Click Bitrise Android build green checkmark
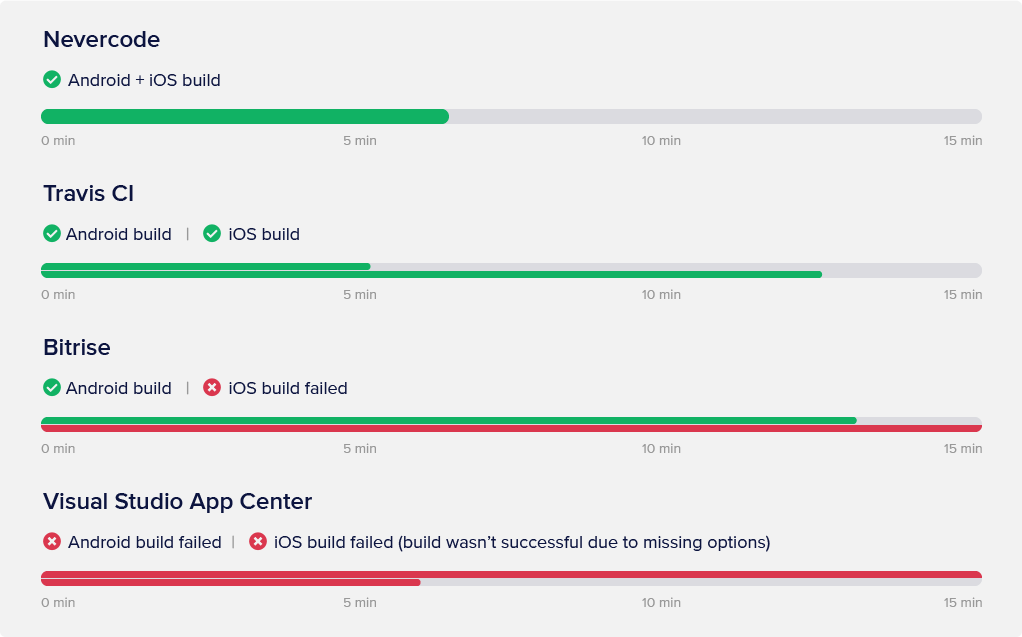This screenshot has width=1022, height=637. [x=52, y=388]
